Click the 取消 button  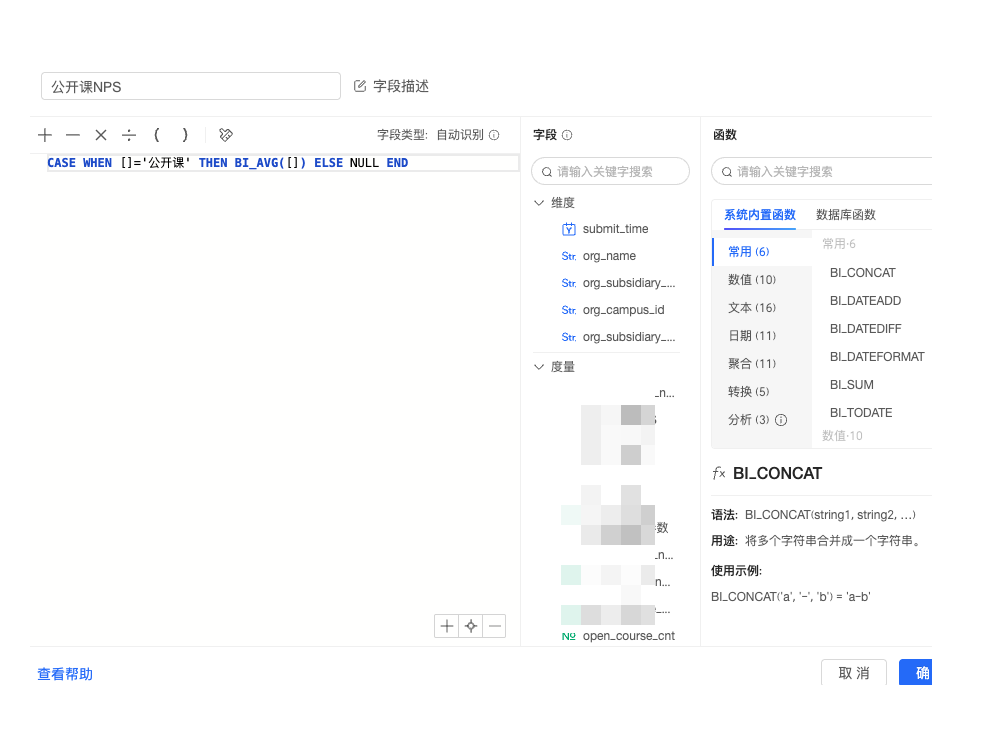tap(853, 673)
